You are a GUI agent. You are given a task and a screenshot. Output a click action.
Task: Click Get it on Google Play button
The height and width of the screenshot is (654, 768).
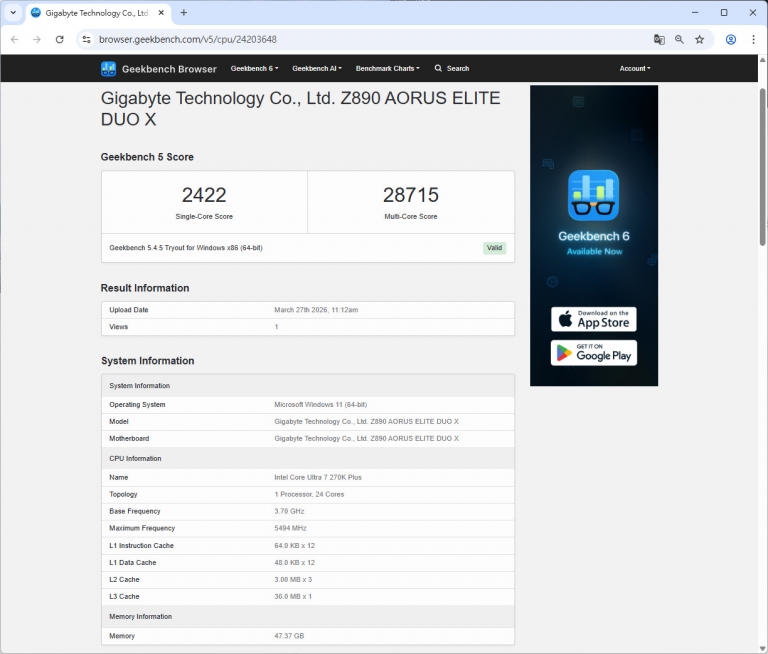click(593, 353)
